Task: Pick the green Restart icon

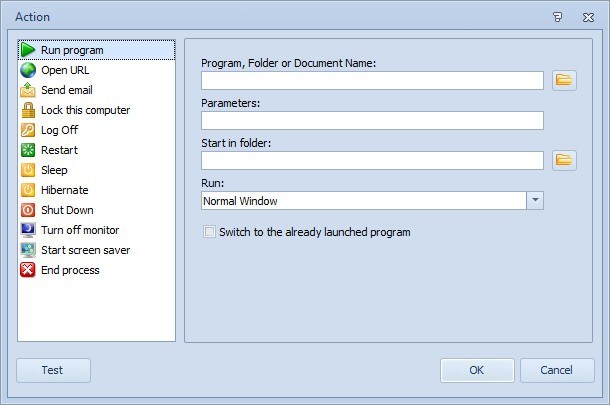Action: click(x=28, y=150)
